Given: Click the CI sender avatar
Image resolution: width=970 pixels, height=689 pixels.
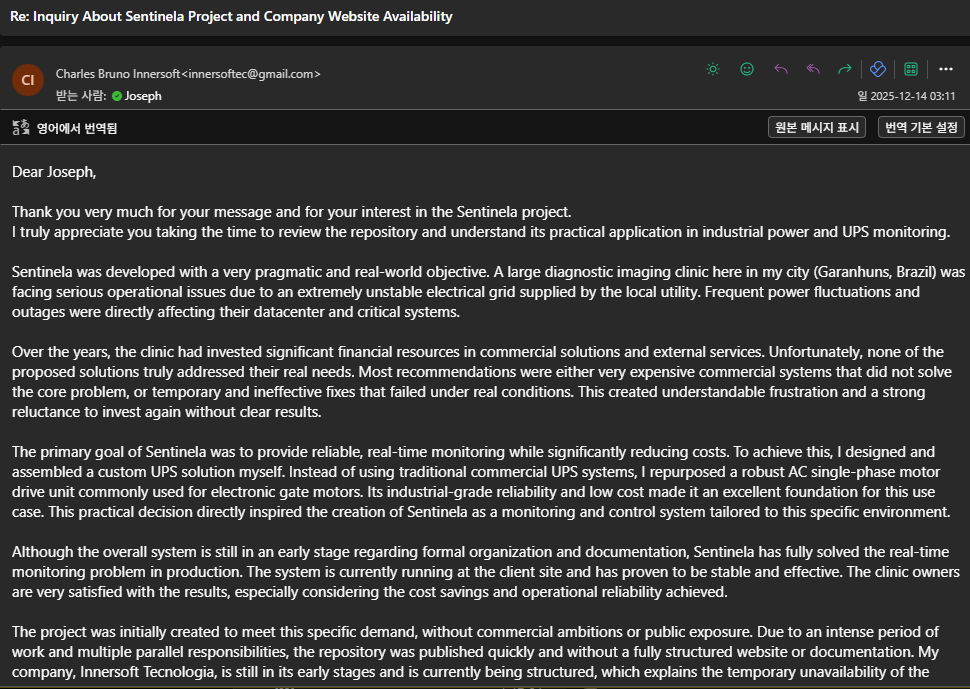Looking at the screenshot, I should pyautogui.click(x=28, y=80).
